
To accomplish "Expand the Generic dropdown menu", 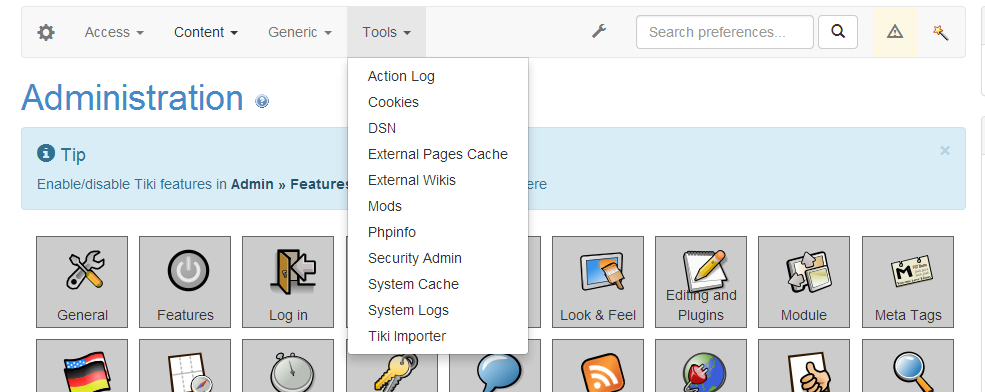I will click(300, 32).
